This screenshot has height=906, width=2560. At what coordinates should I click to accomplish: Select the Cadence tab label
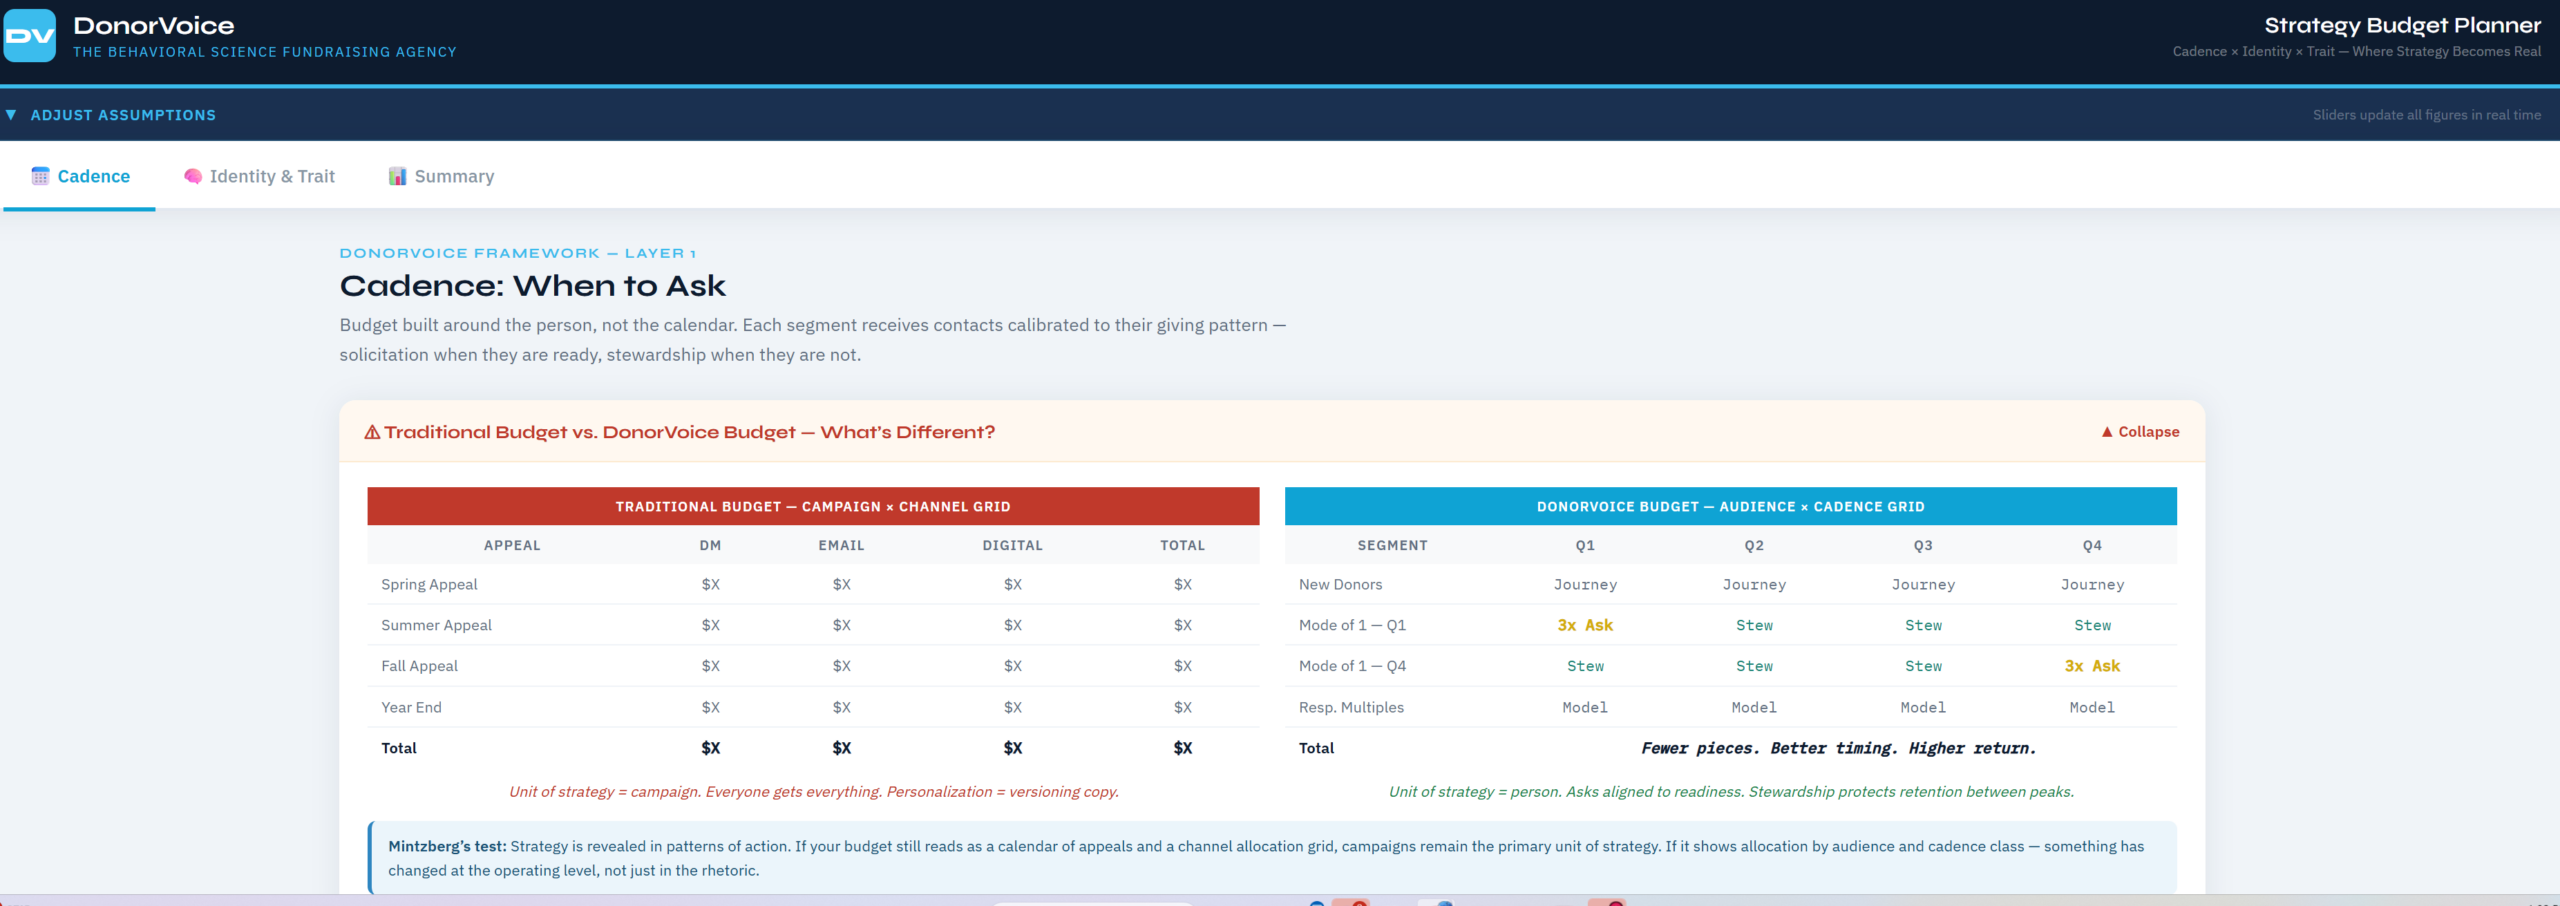pos(94,176)
